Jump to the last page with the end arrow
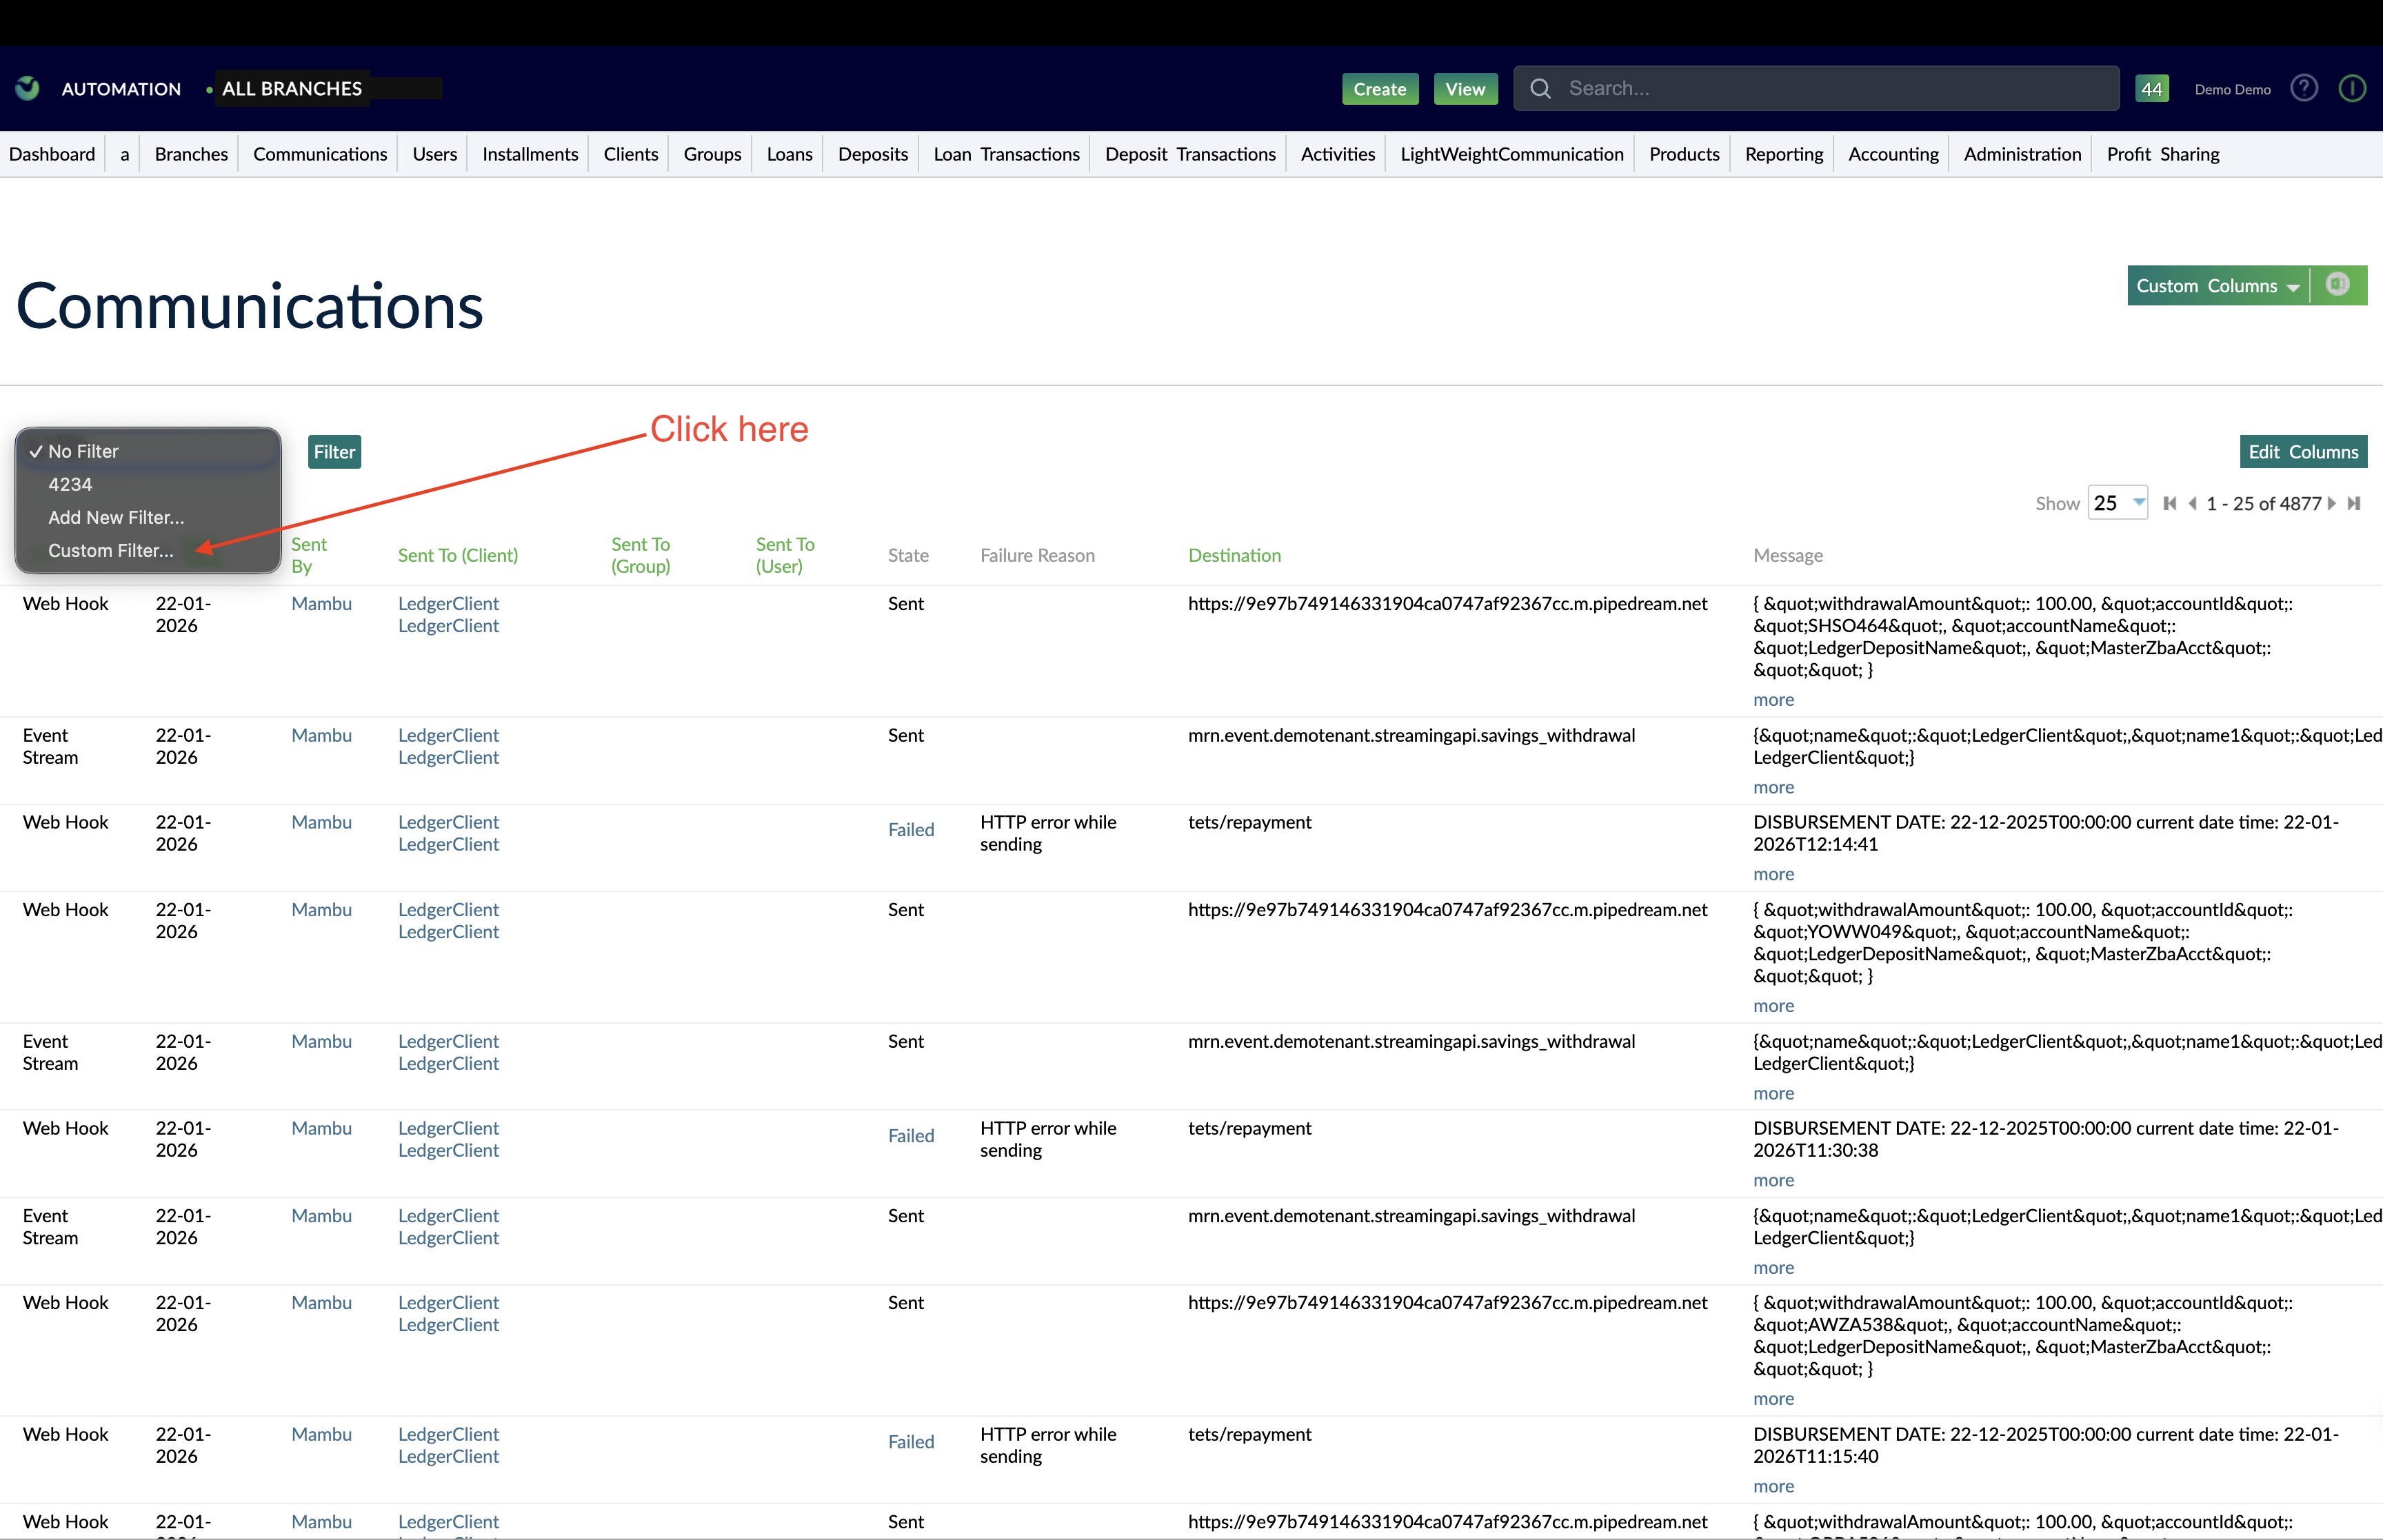 pos(2355,503)
